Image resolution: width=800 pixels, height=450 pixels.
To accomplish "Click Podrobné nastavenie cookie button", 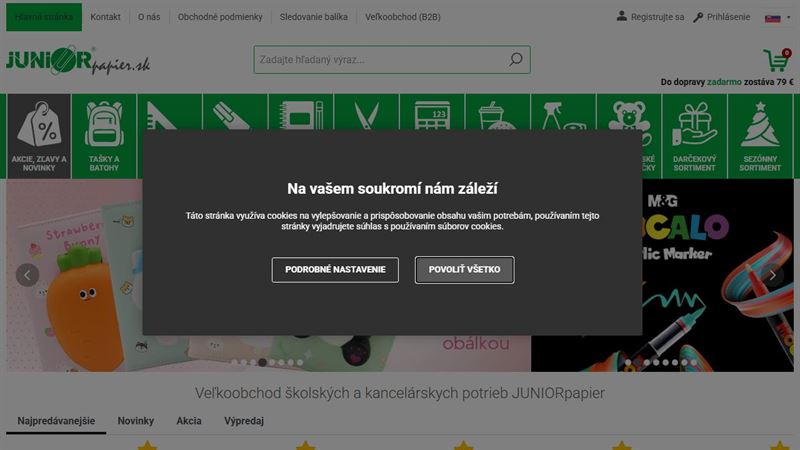I will (x=335, y=269).
